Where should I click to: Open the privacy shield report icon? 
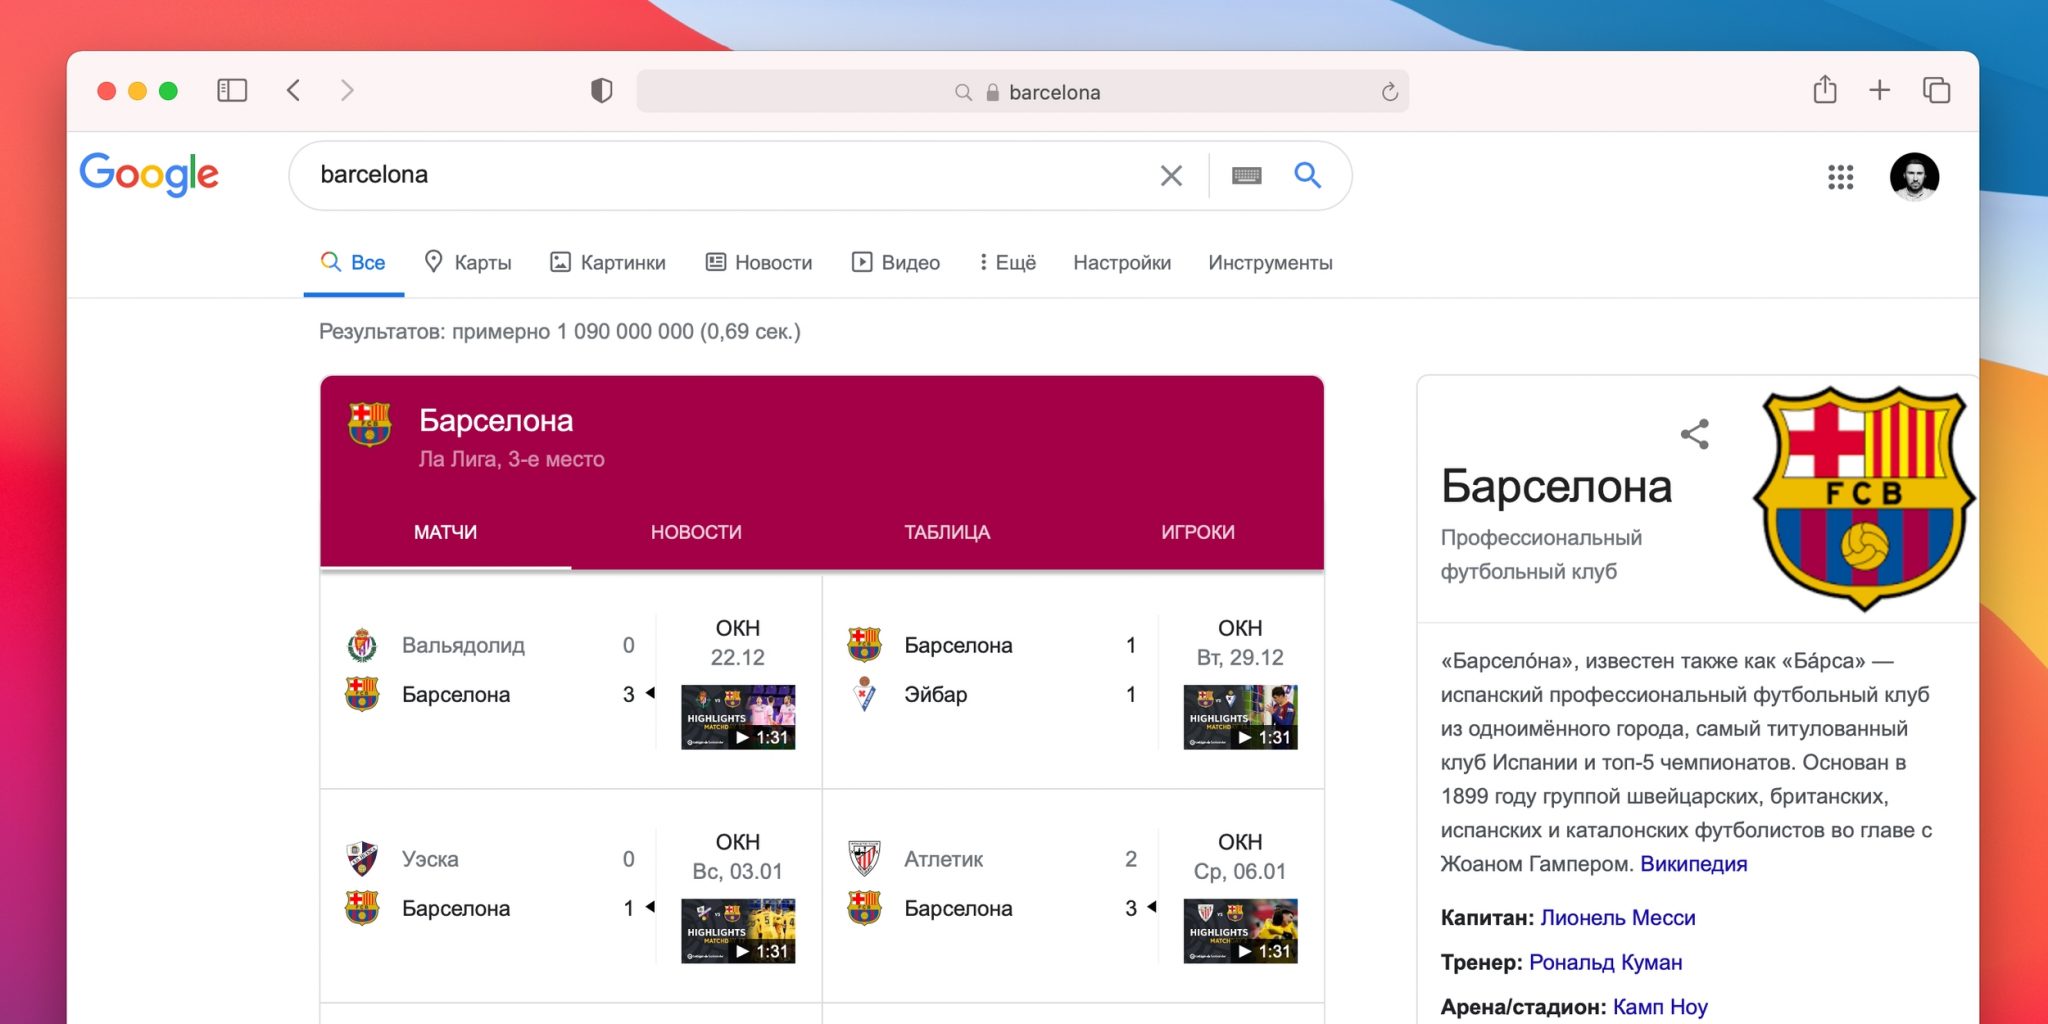(601, 91)
